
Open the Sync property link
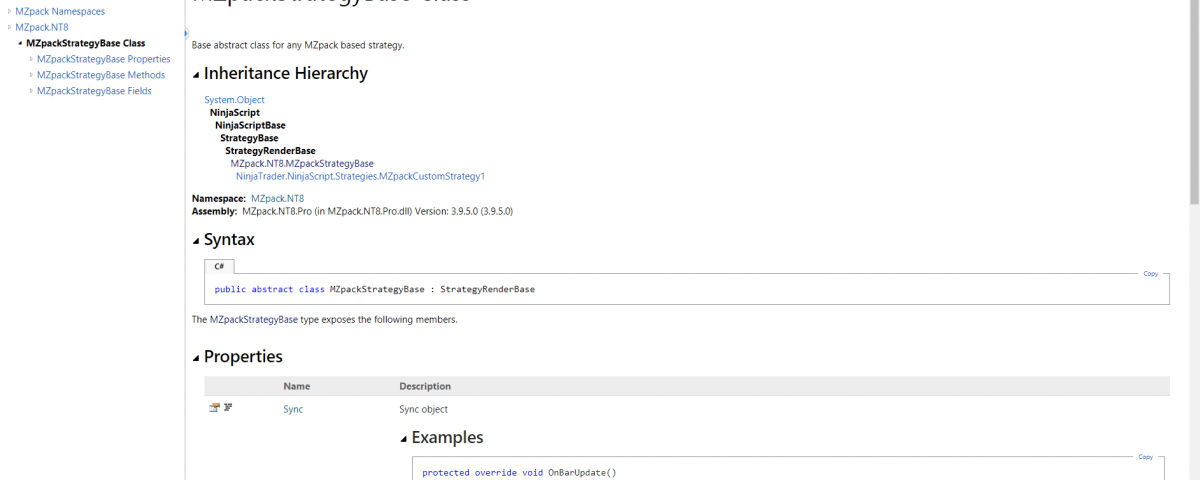pyautogui.click(x=293, y=409)
